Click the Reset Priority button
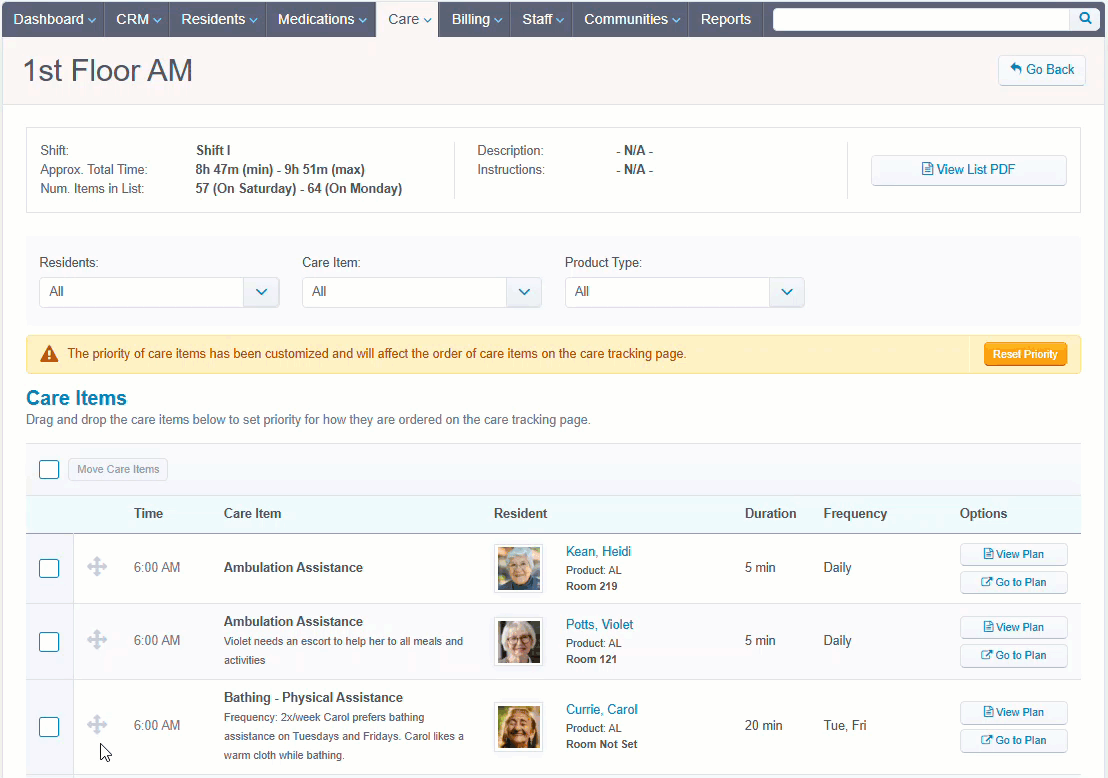1108x778 pixels. coord(1025,354)
